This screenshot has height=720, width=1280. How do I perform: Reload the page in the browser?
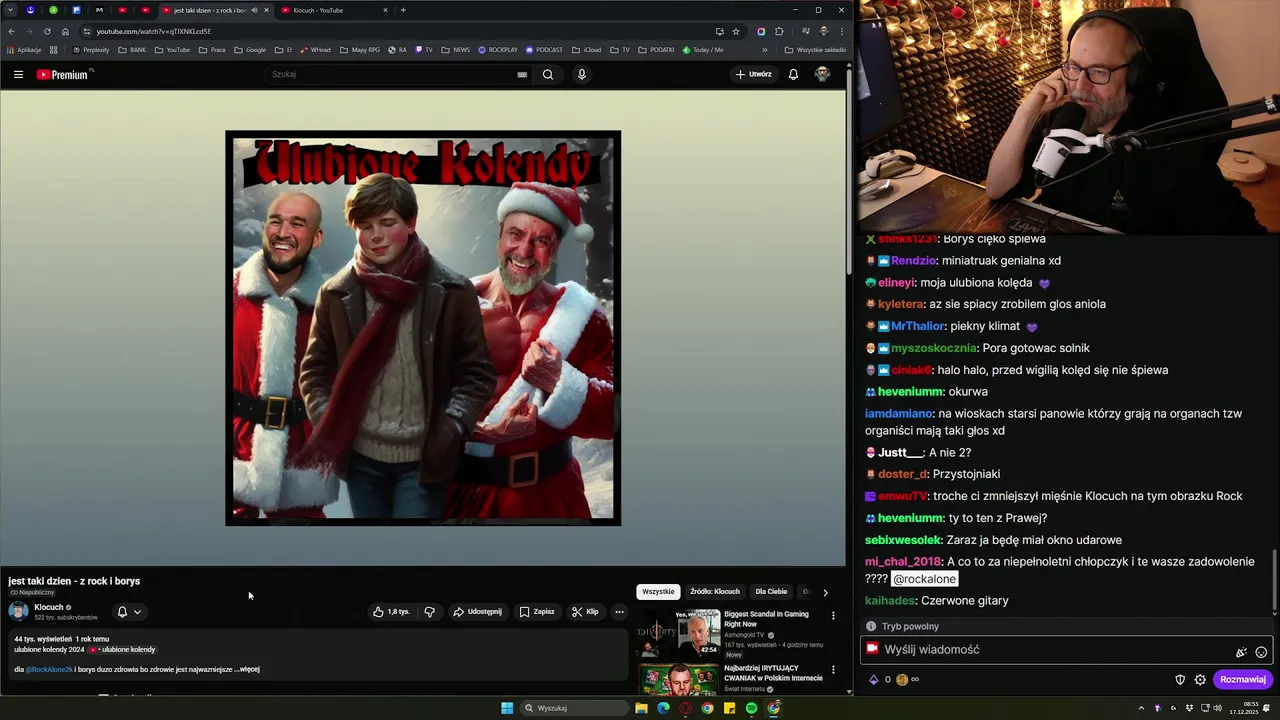click(47, 31)
